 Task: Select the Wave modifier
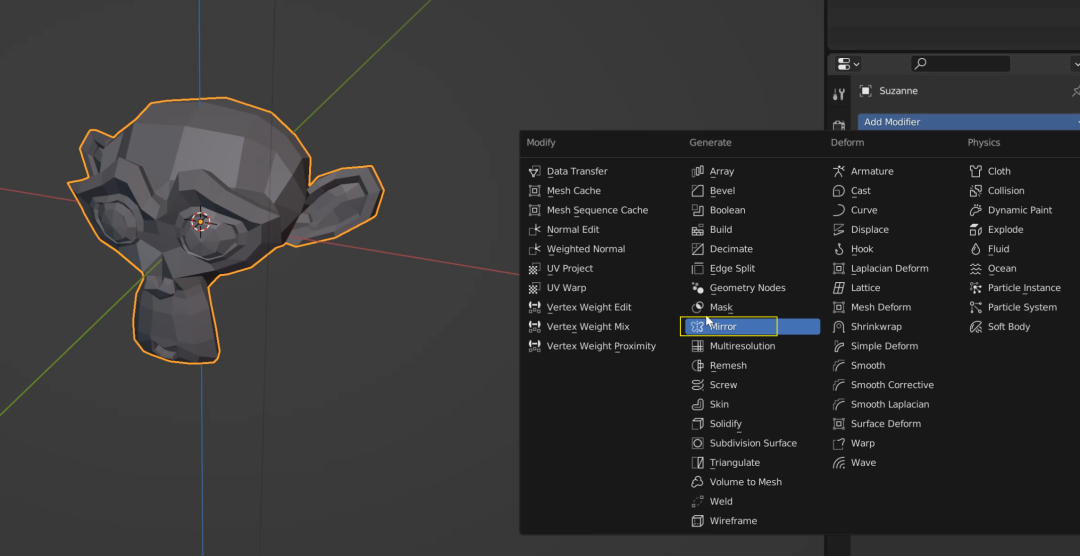tap(863, 463)
